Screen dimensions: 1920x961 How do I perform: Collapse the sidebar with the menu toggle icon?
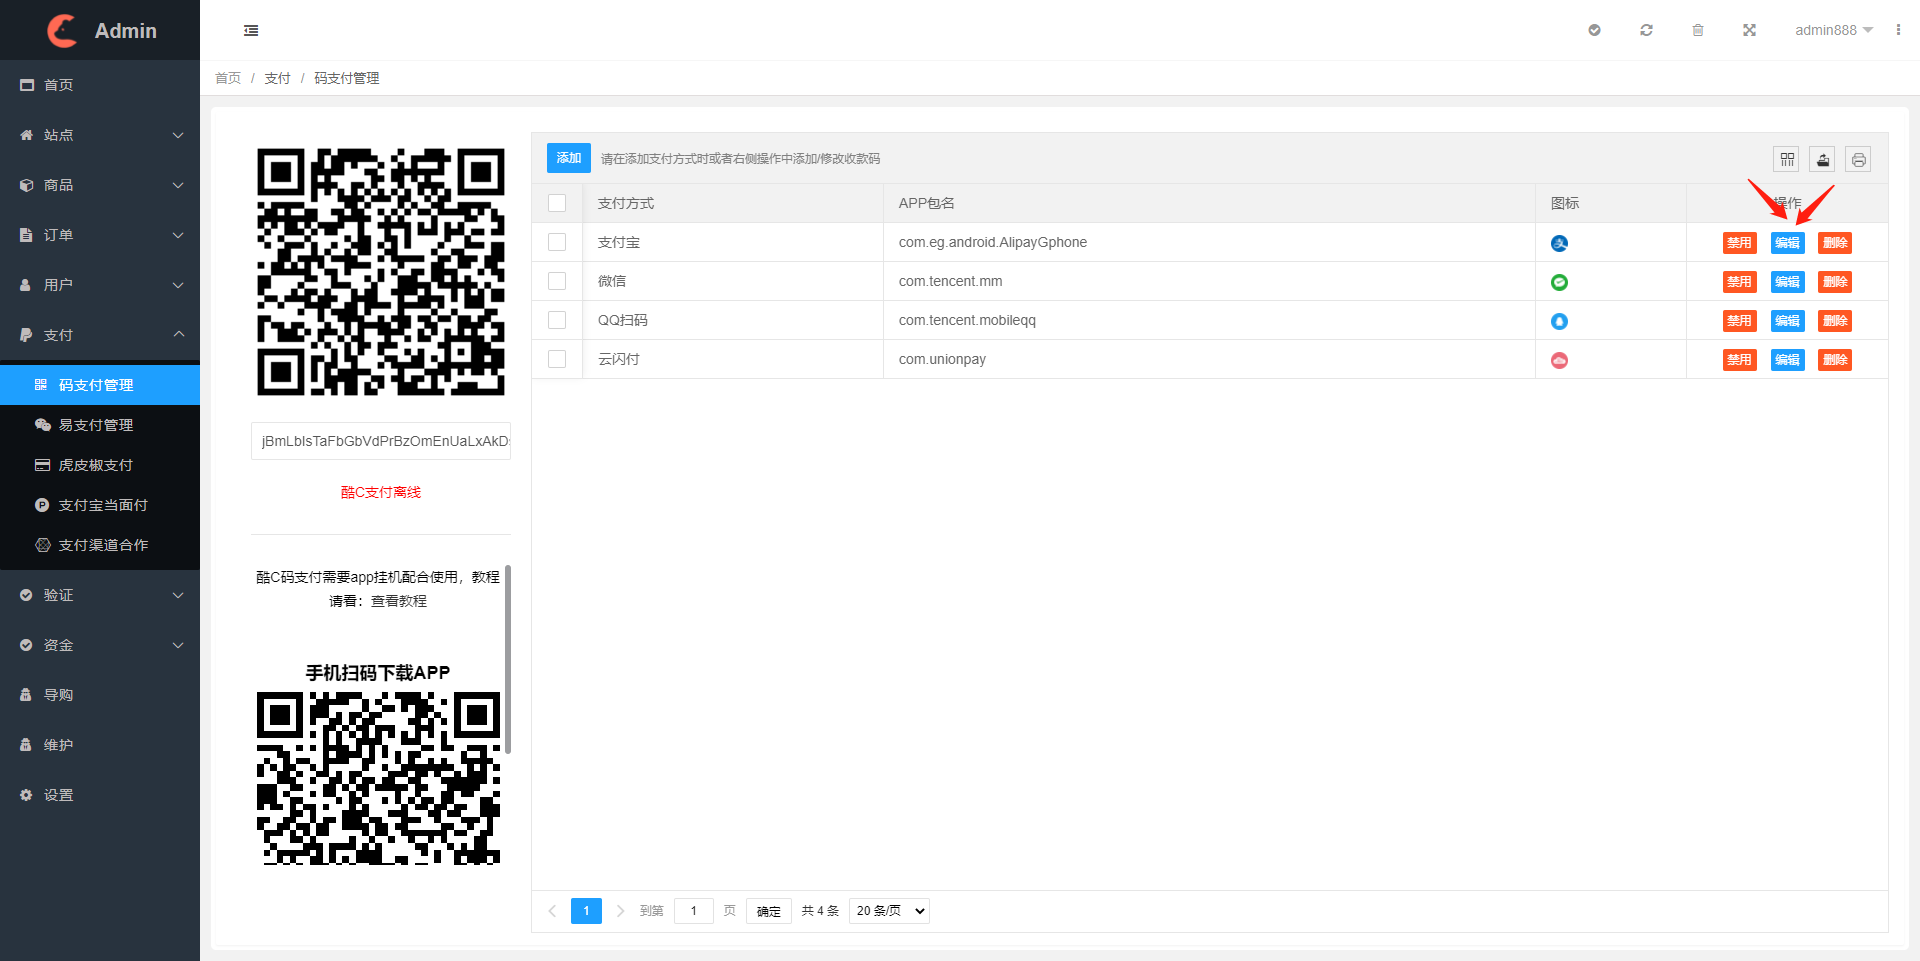(251, 31)
